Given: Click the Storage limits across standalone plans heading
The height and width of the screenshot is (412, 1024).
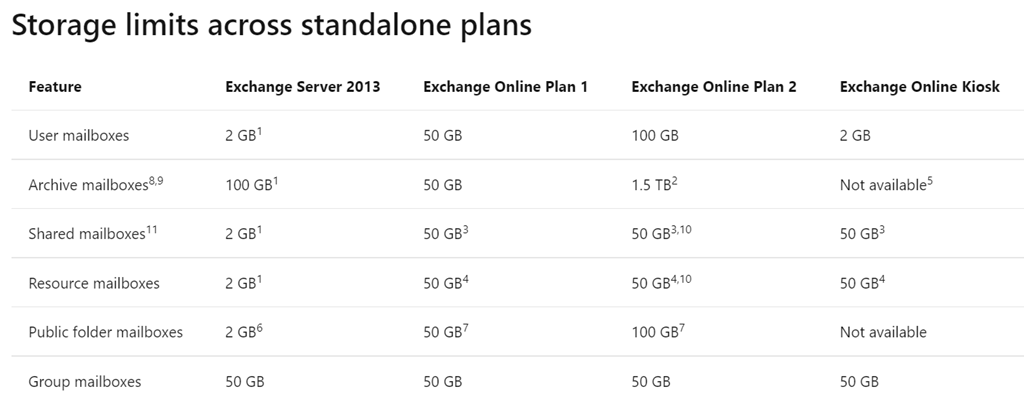Looking at the screenshot, I should click(x=271, y=27).
